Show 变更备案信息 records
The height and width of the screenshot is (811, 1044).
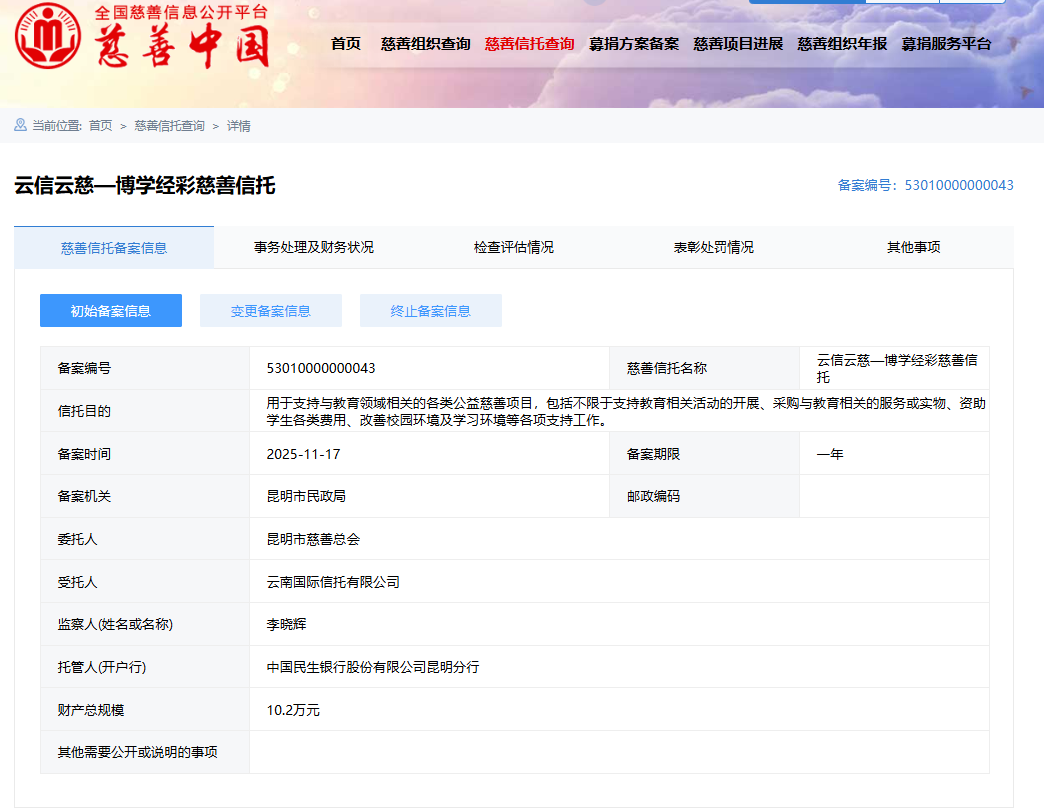click(x=271, y=311)
